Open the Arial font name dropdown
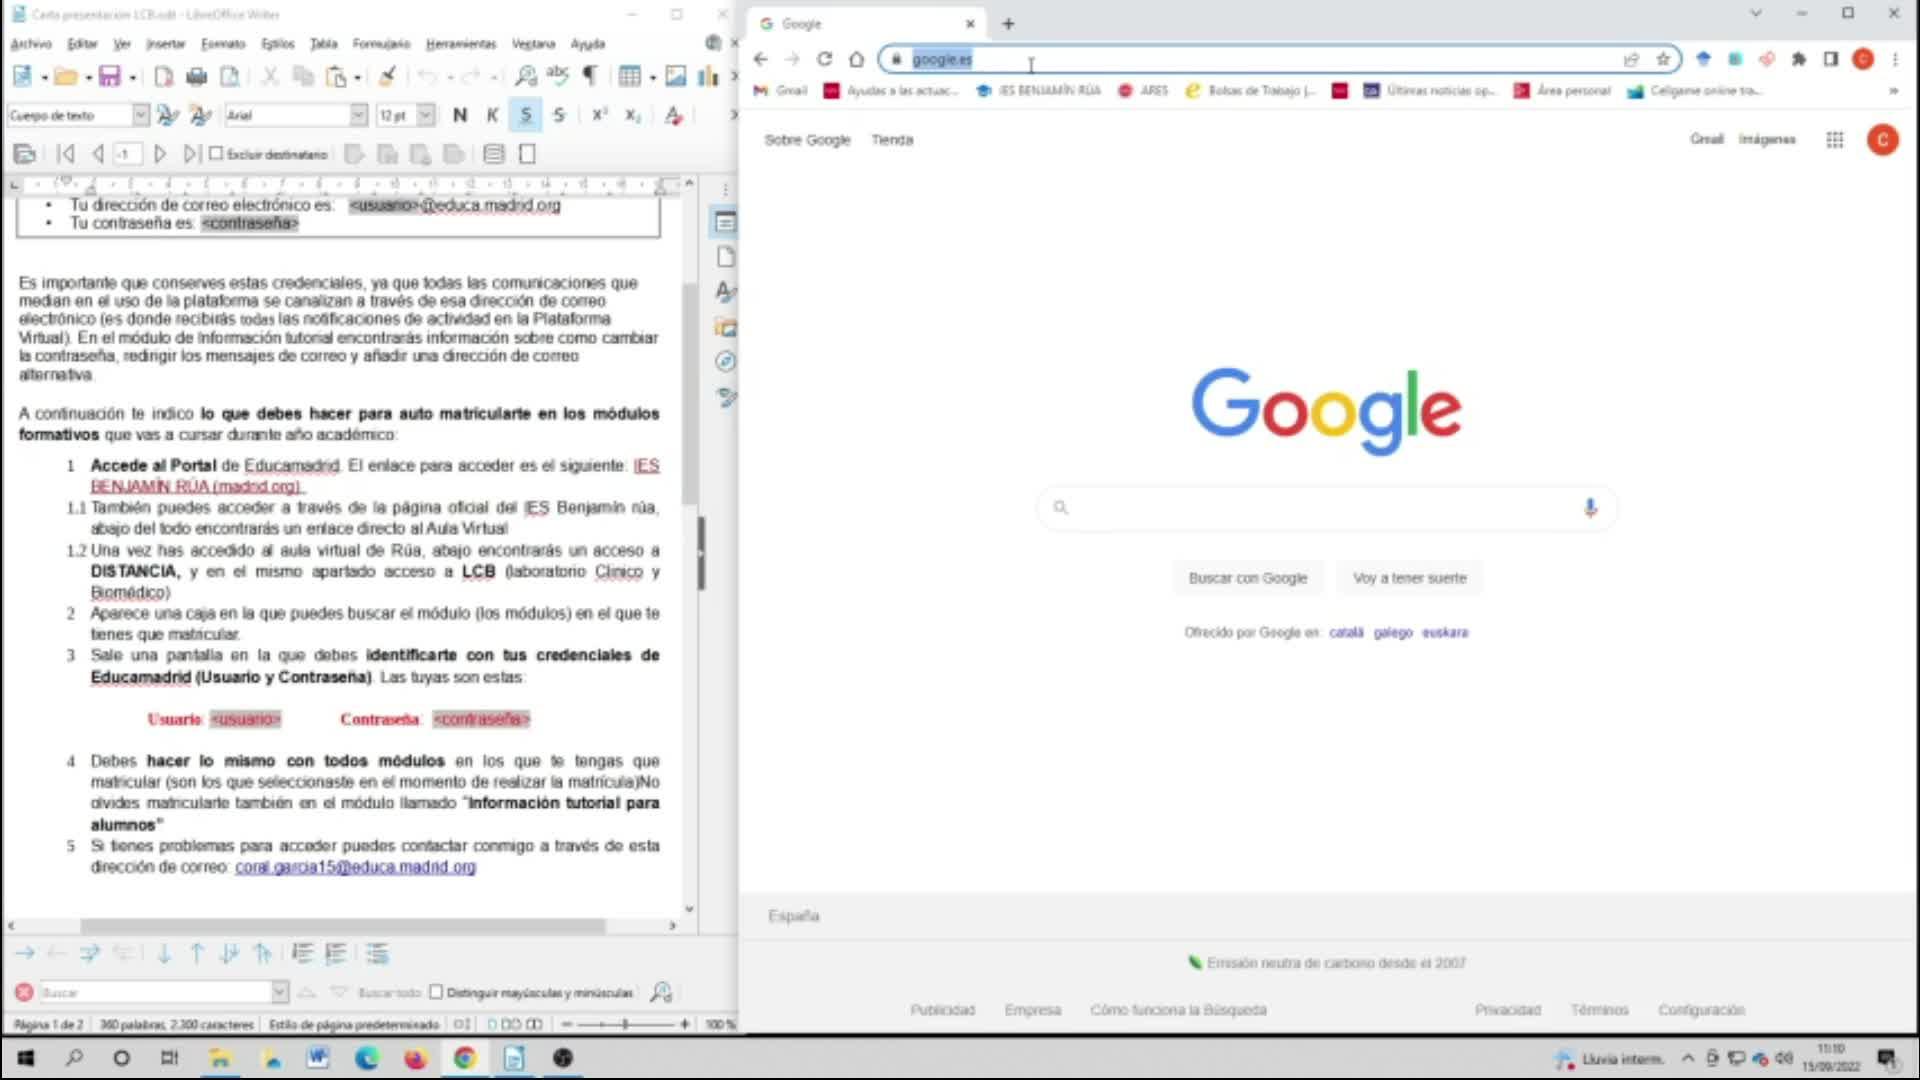Viewport: 1920px width, 1080px height. point(358,115)
